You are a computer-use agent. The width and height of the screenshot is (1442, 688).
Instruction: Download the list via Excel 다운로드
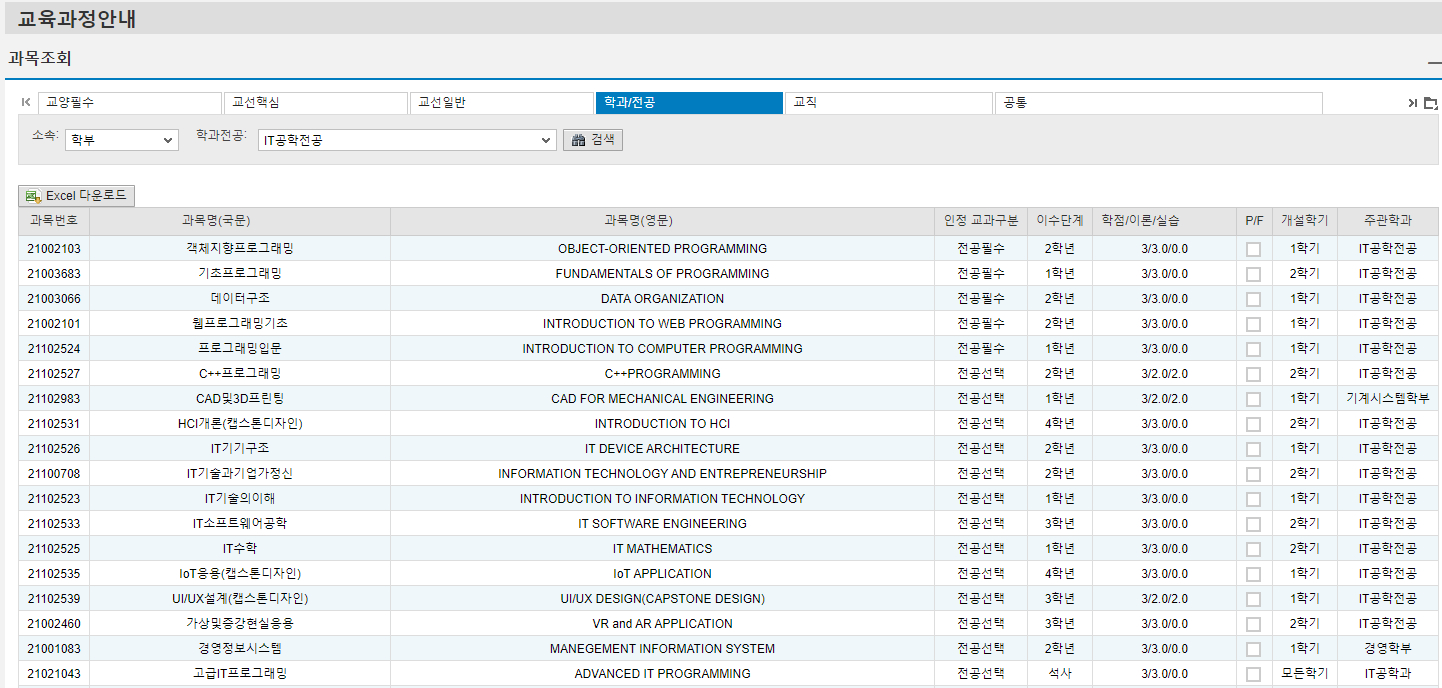pos(77,196)
